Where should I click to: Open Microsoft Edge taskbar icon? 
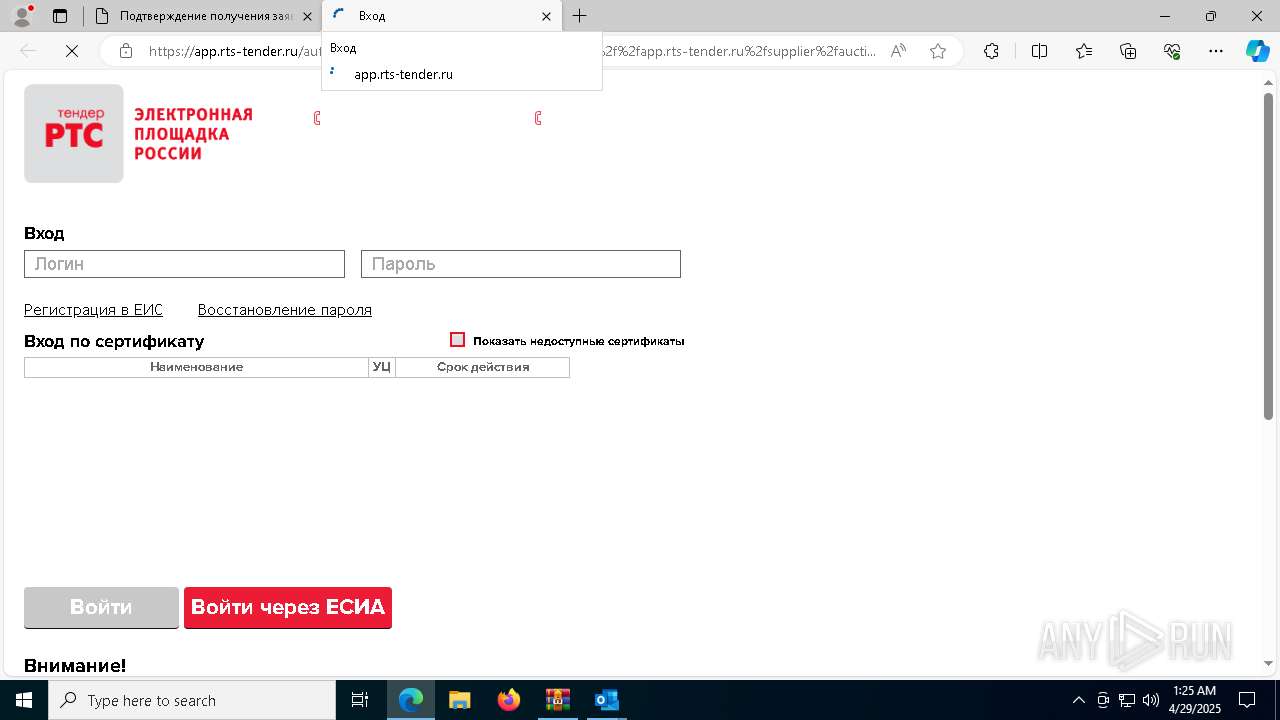411,700
